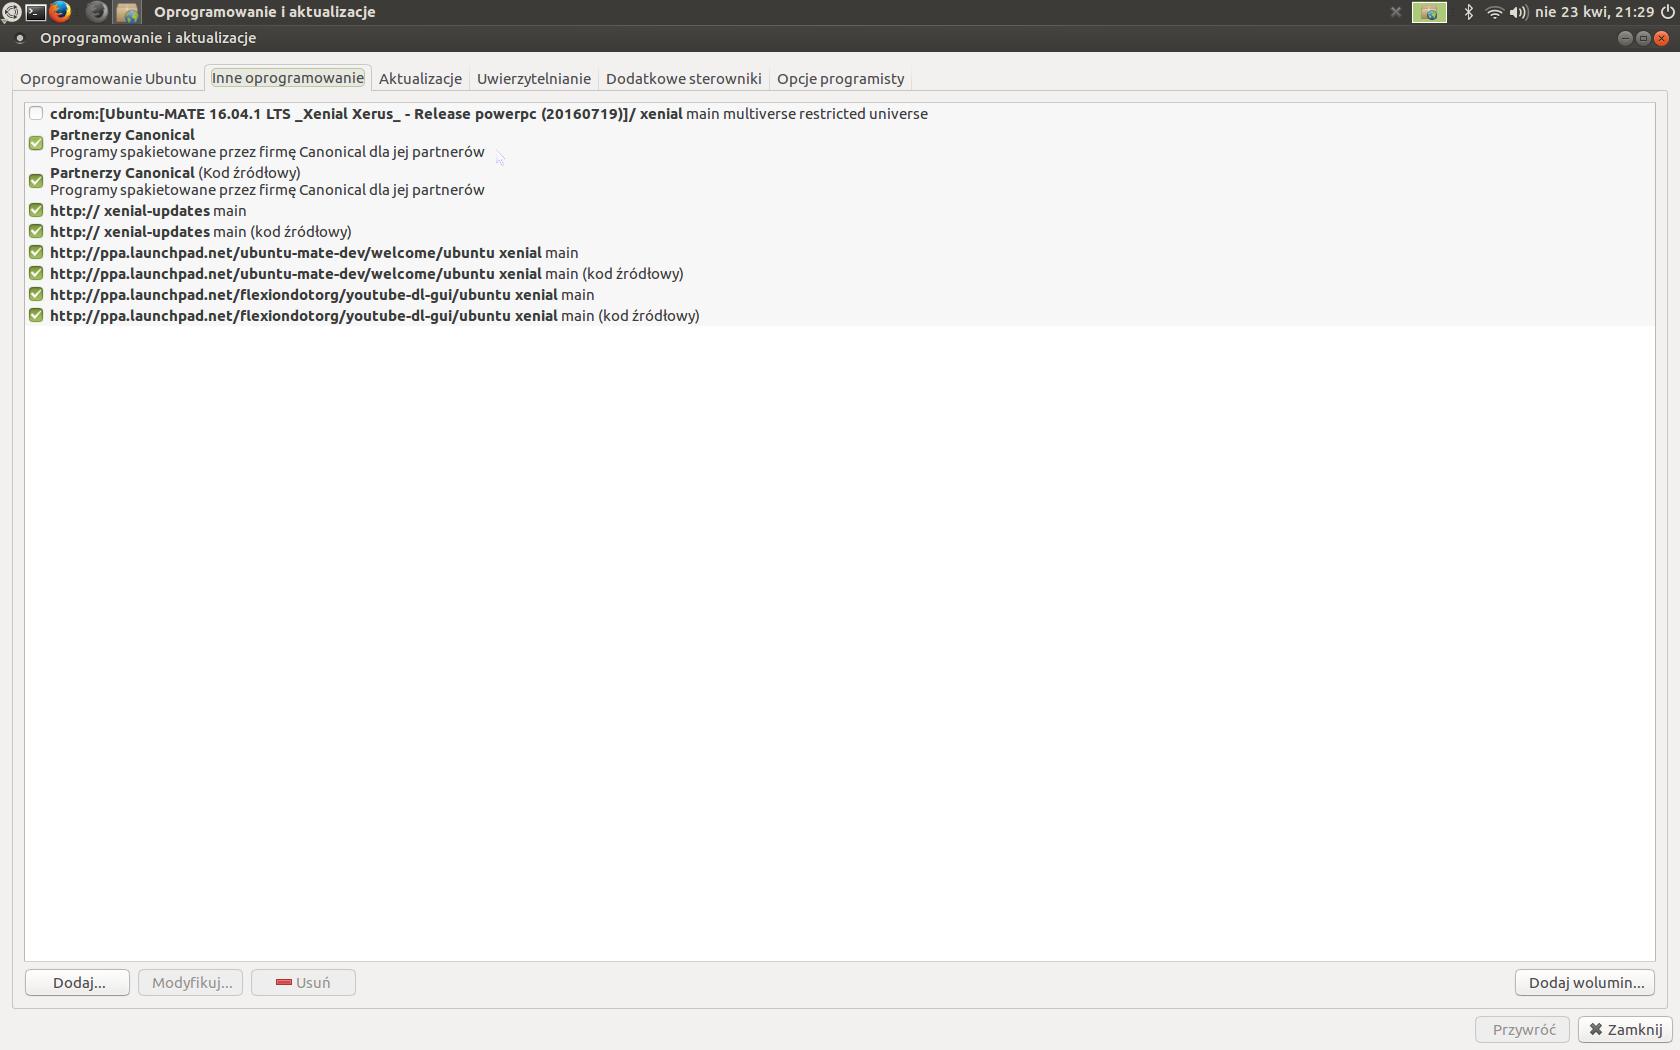
Task: Select flexiondotorg/youtube-dl-gui/ubuntu xenial main row text
Action: pyautogui.click(x=322, y=295)
